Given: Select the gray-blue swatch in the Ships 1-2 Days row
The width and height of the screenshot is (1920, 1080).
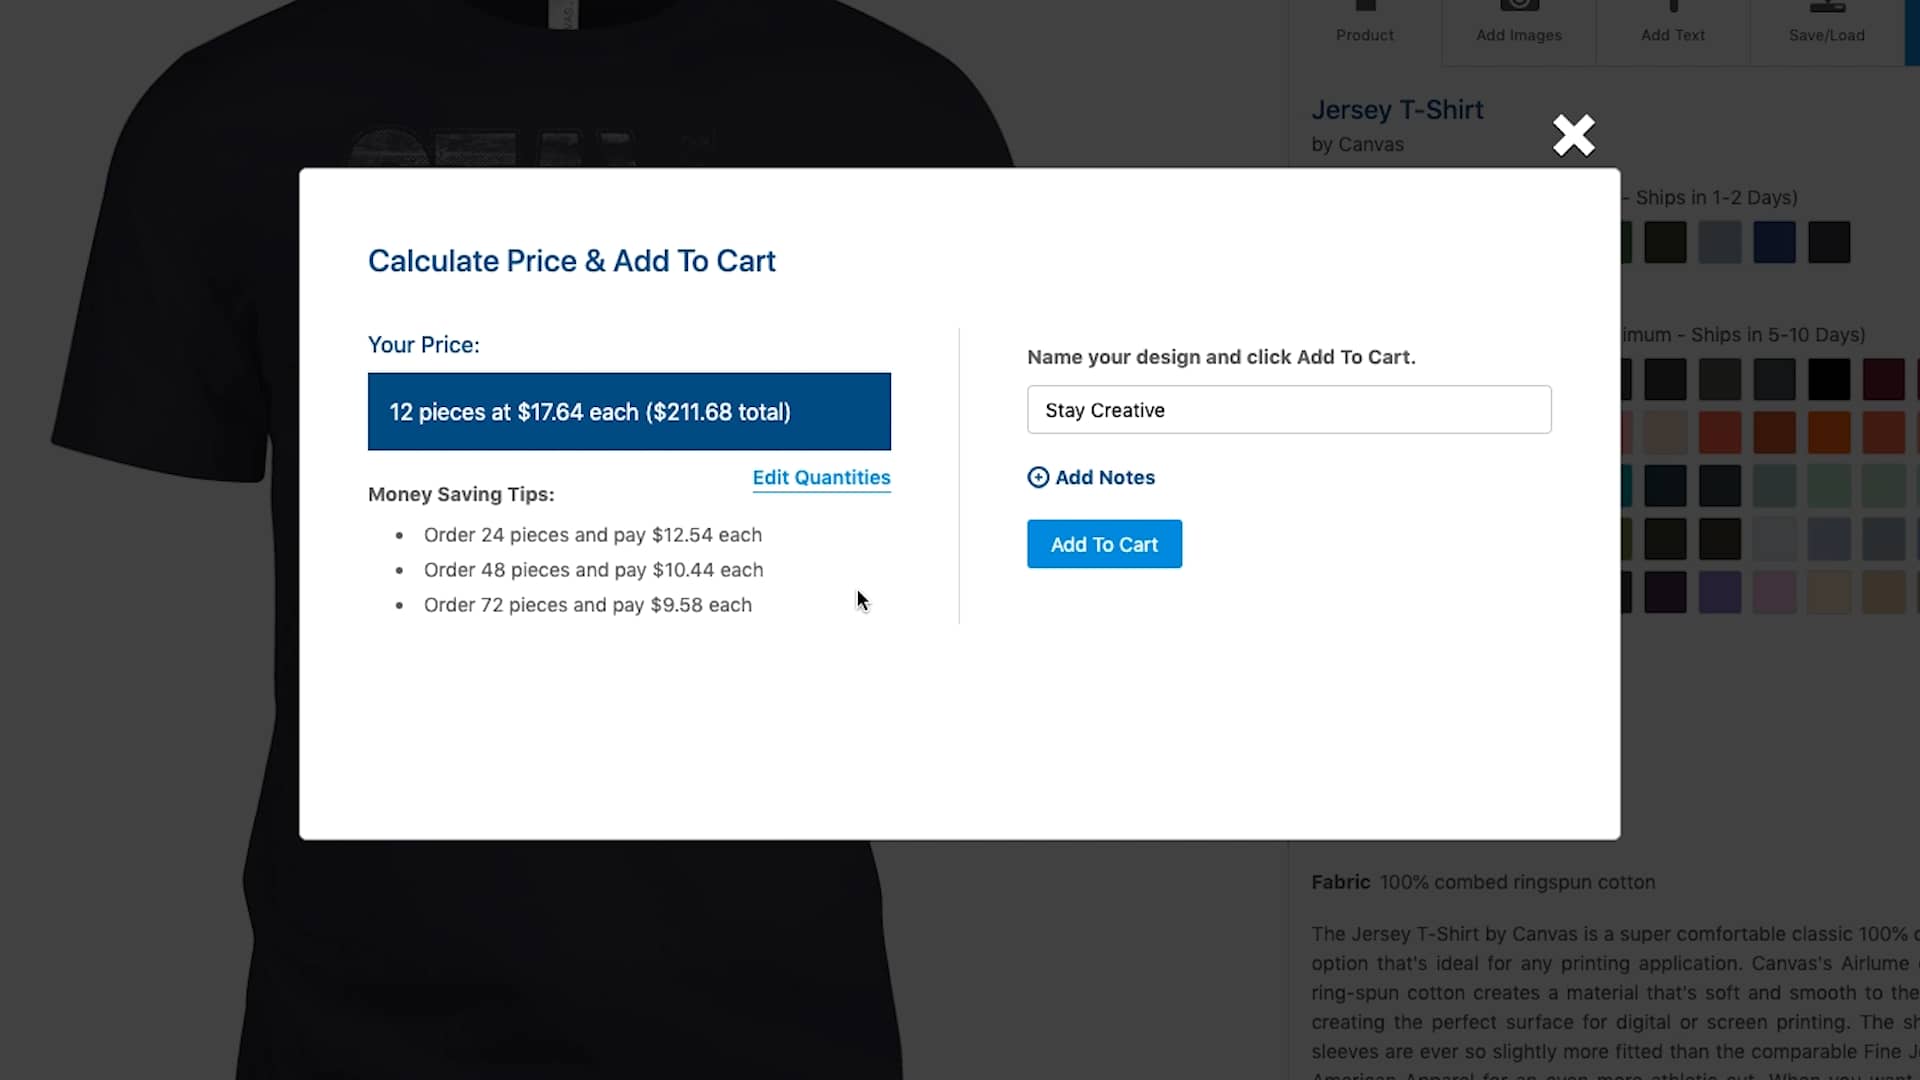Looking at the screenshot, I should click(x=1721, y=241).
